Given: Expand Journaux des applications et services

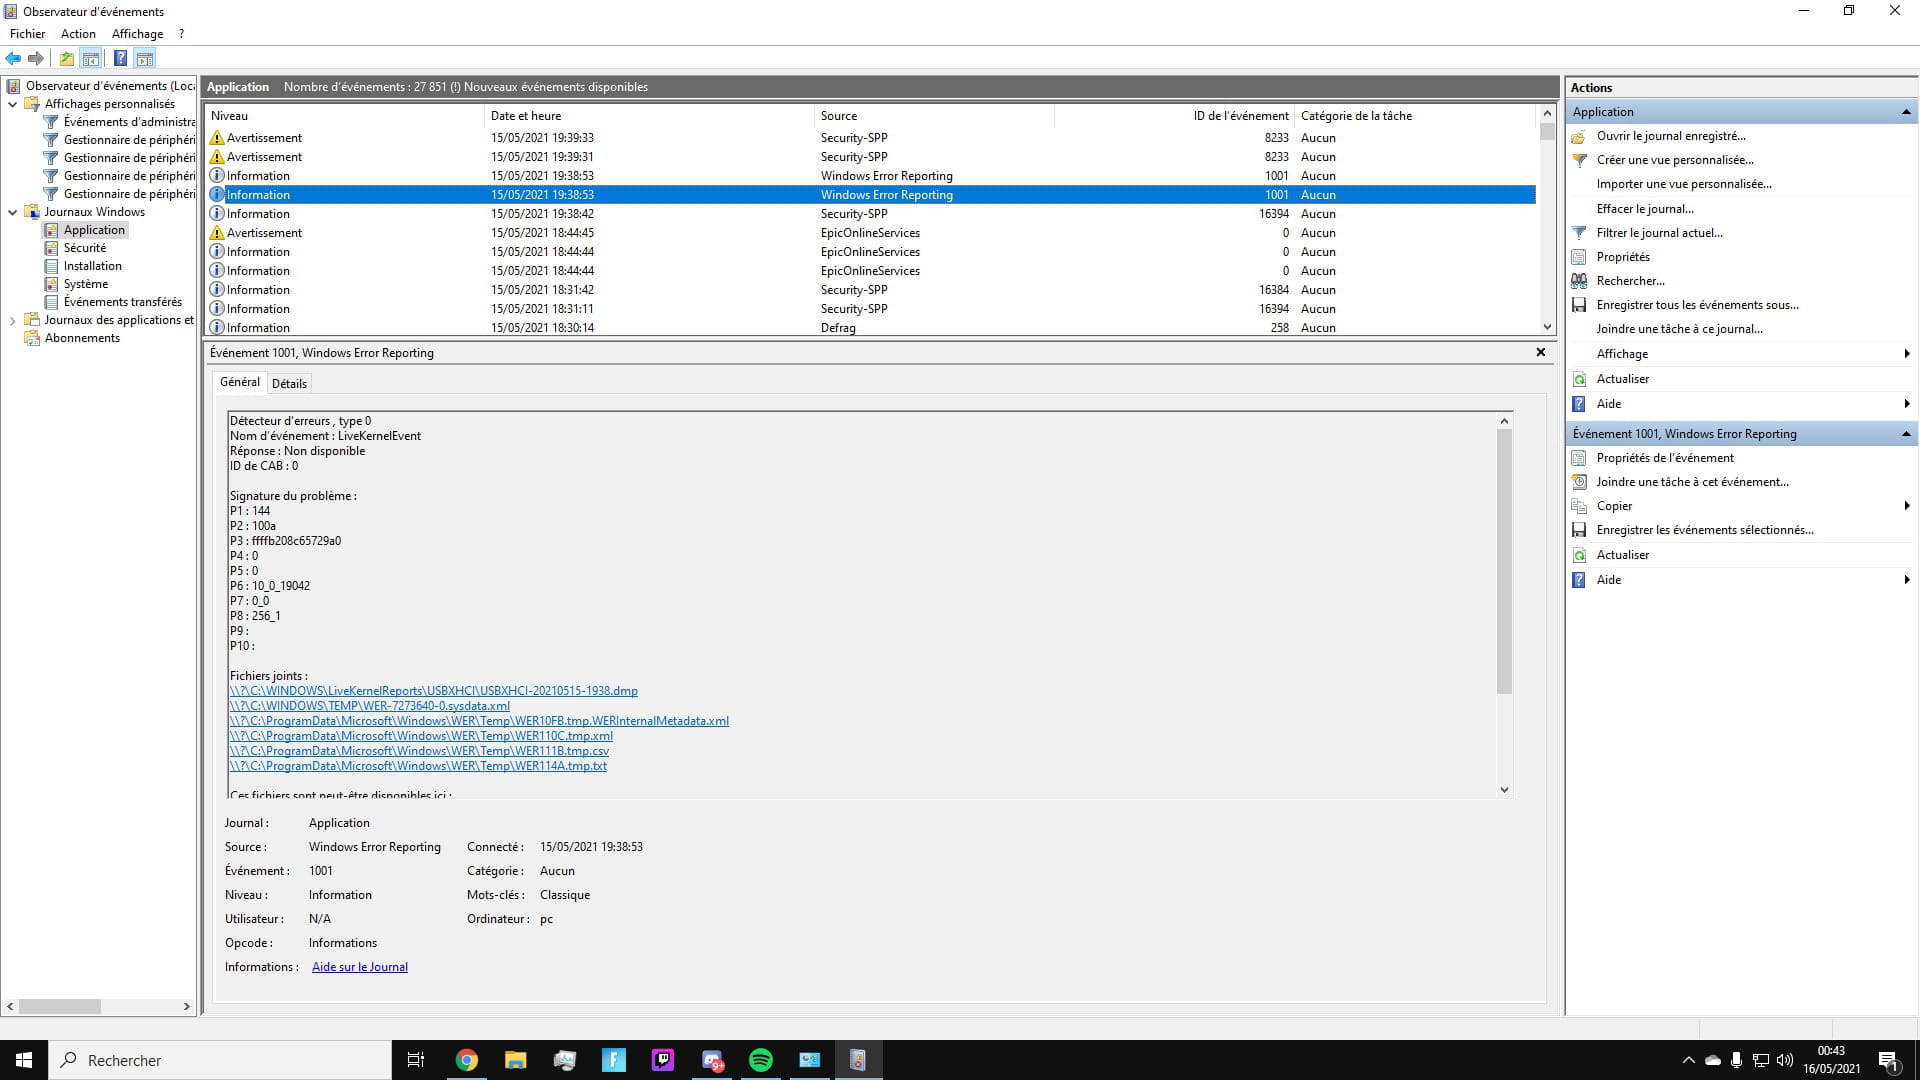Looking at the screenshot, I should pos(12,321).
